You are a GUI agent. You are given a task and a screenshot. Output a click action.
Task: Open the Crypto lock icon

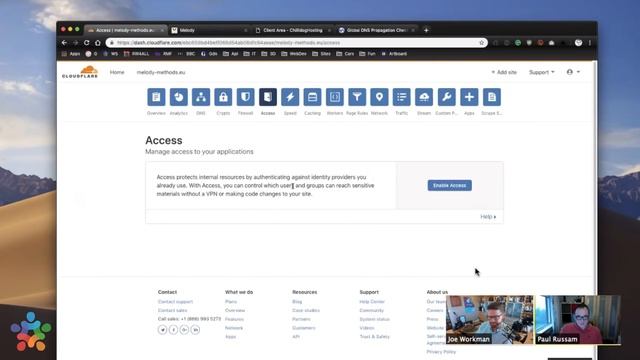[x=223, y=97]
